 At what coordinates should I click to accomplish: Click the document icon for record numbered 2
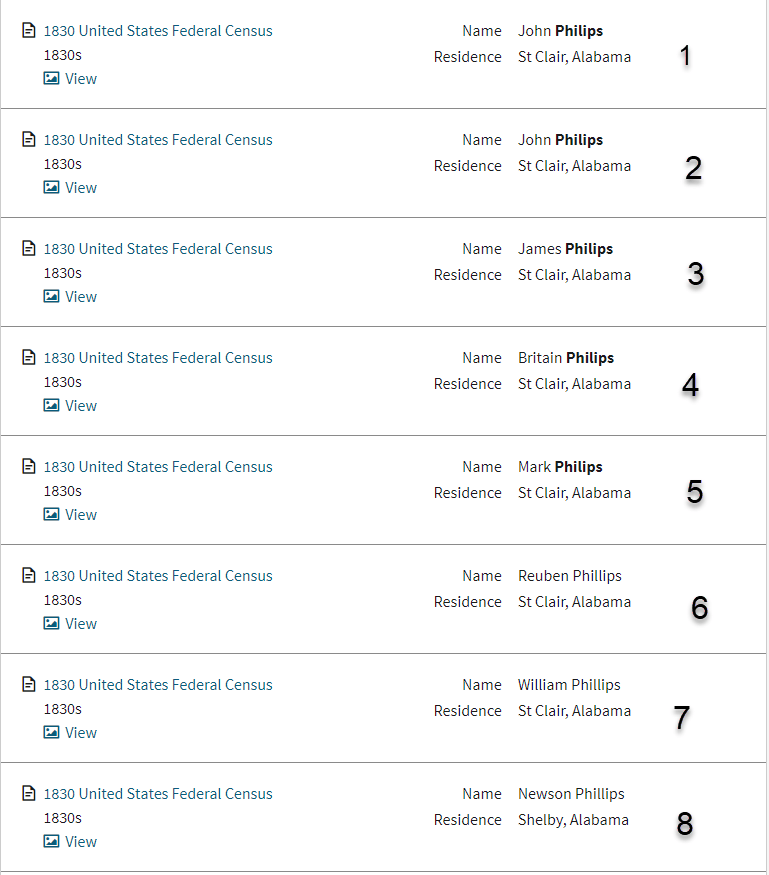point(29,140)
